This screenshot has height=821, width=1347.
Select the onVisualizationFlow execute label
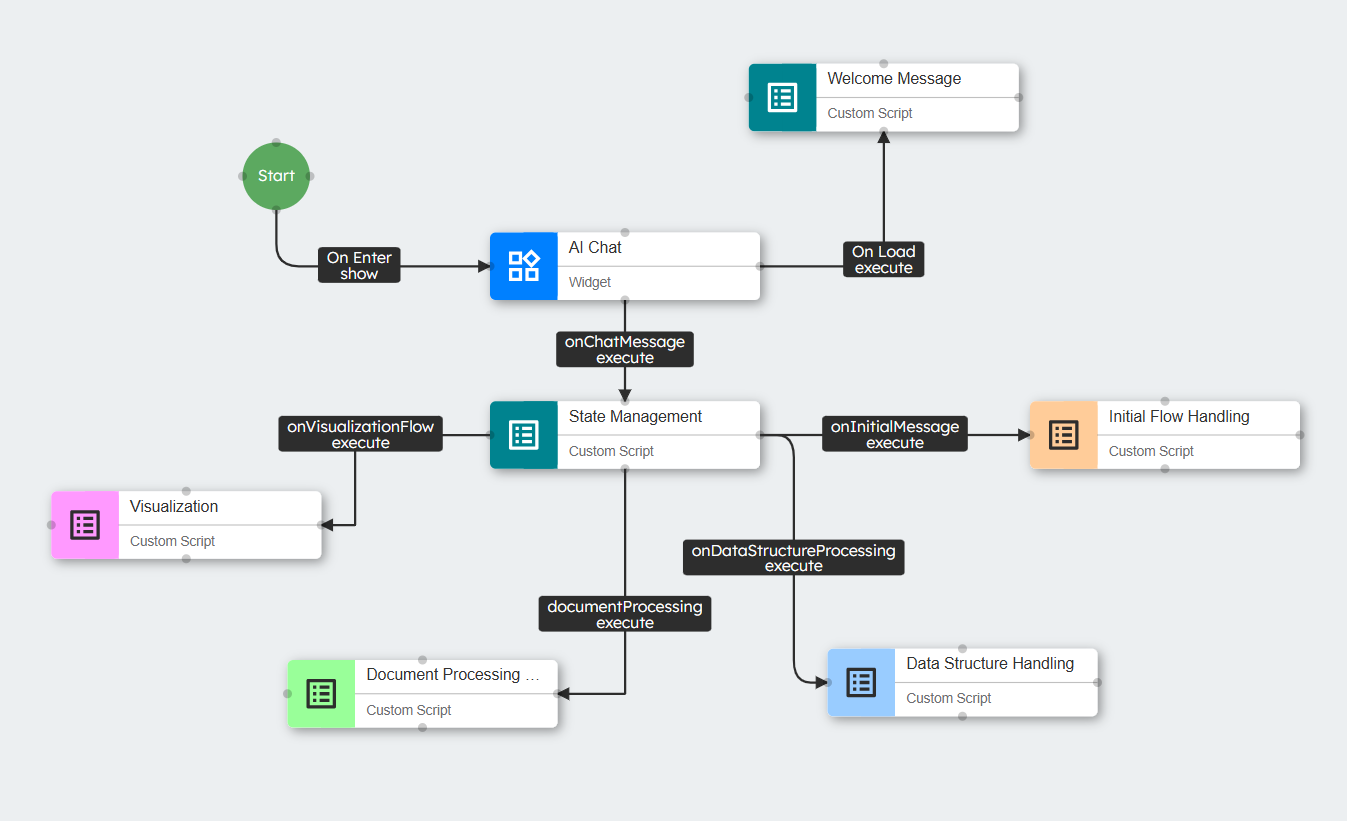[360, 434]
